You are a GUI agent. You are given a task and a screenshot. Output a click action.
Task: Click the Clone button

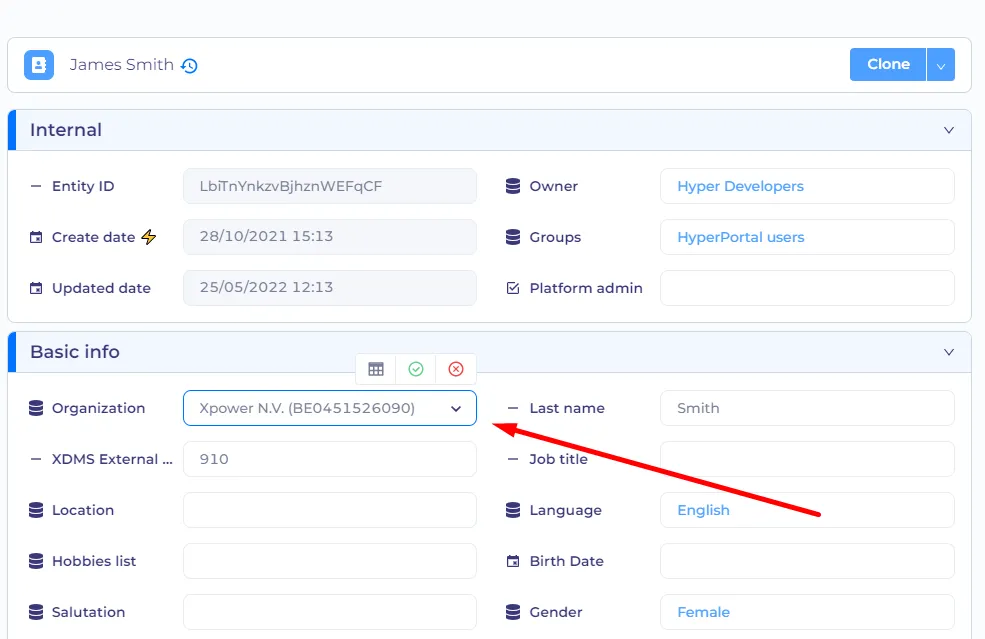coord(888,65)
